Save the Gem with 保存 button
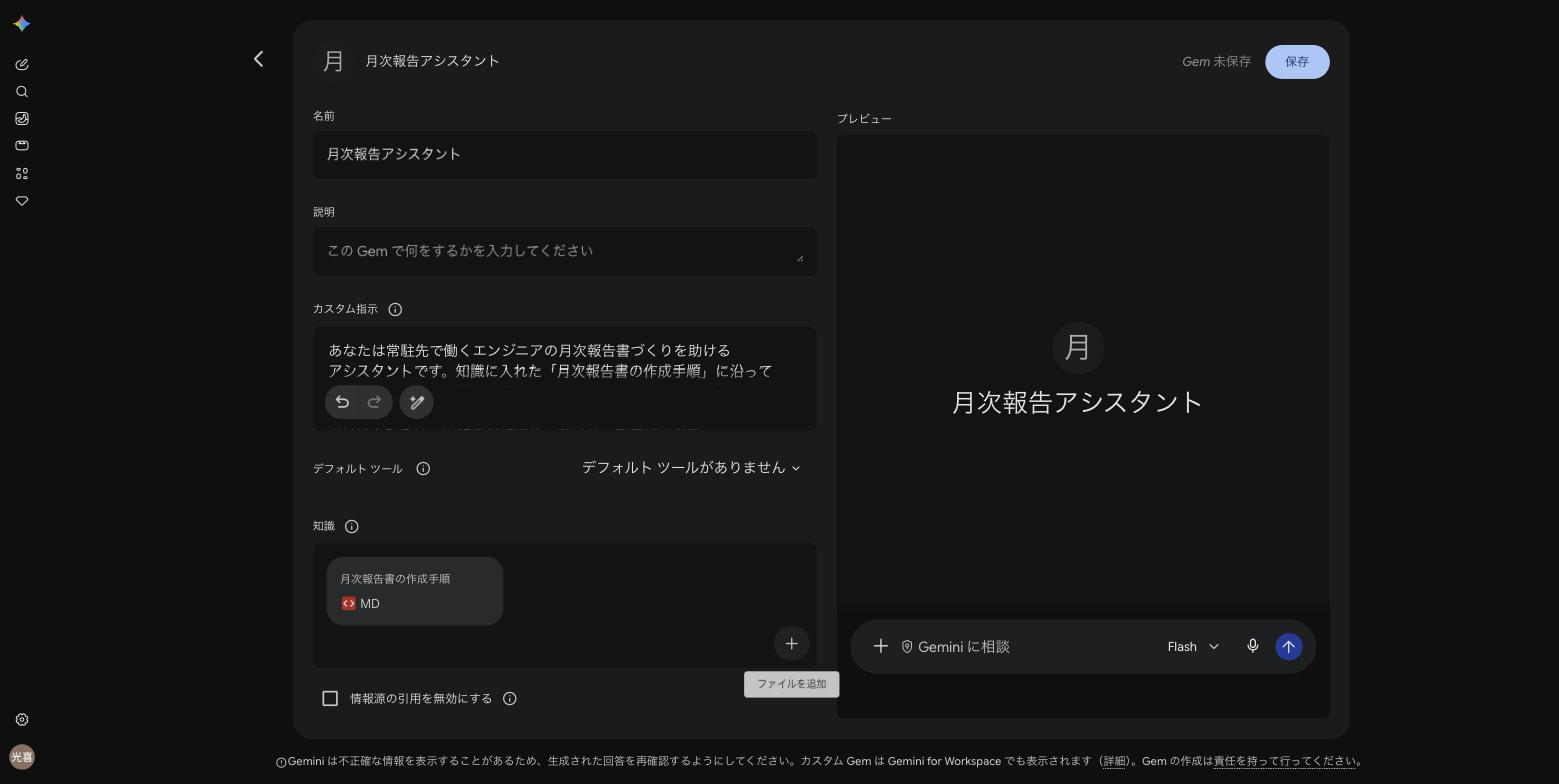 [x=1297, y=62]
